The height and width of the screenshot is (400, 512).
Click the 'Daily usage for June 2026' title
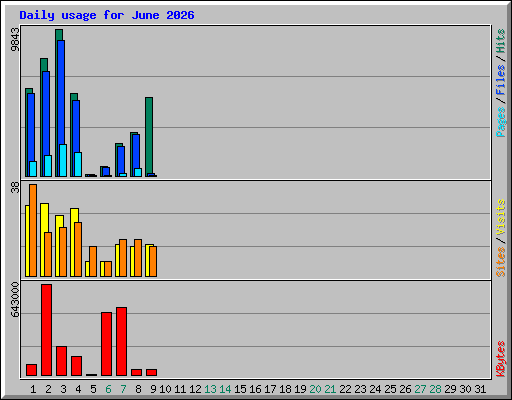coord(107,15)
